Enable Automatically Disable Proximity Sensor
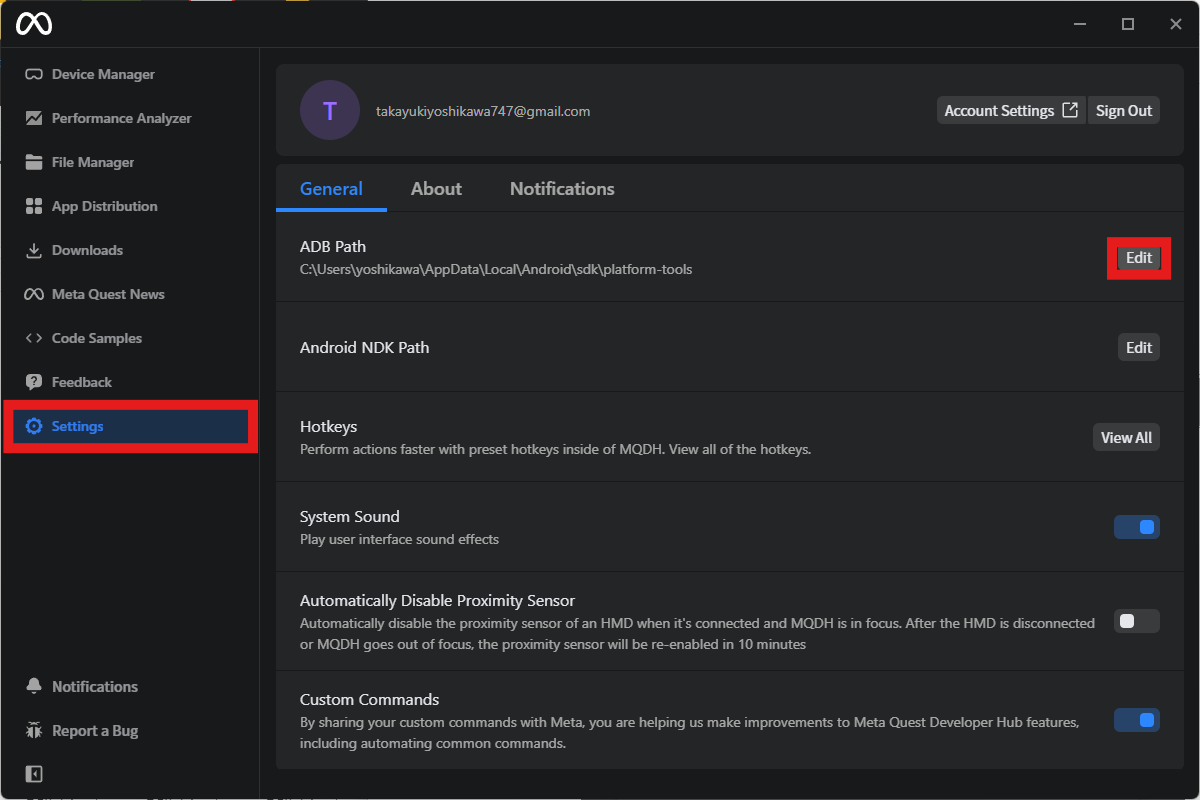 (1137, 621)
